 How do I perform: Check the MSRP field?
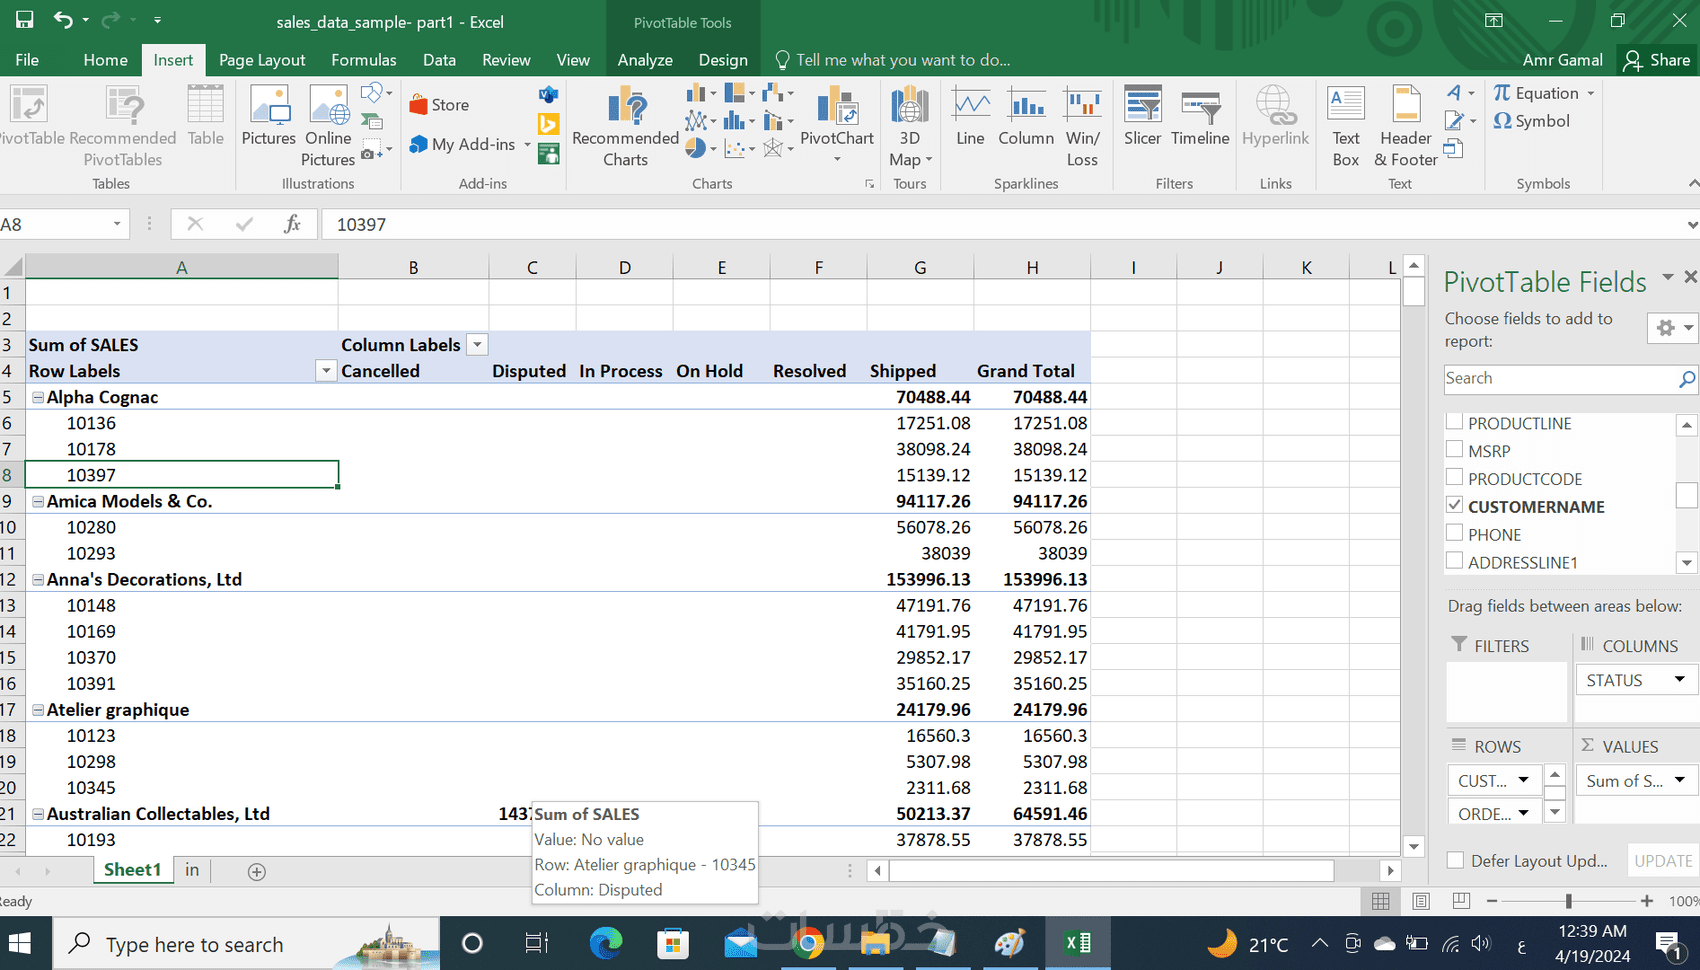1455,450
